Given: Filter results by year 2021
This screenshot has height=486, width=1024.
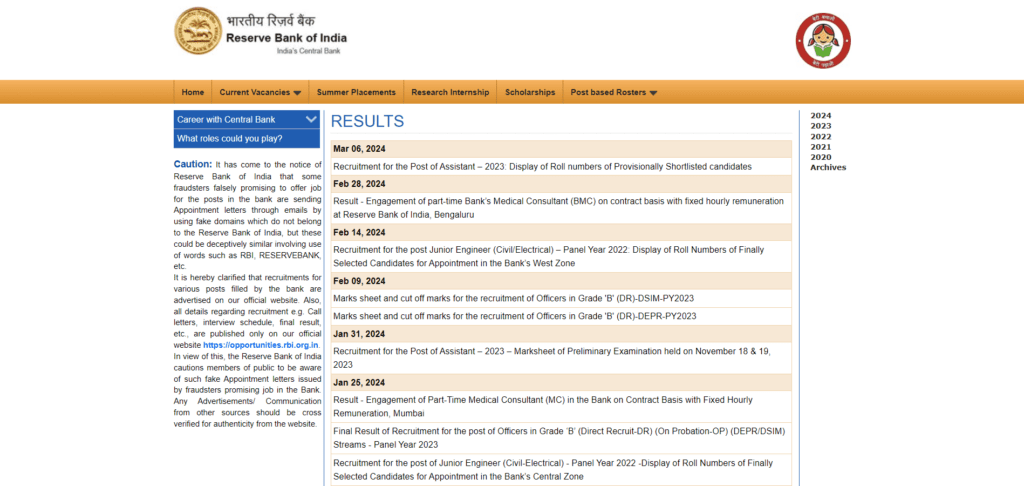Looking at the screenshot, I should point(821,147).
